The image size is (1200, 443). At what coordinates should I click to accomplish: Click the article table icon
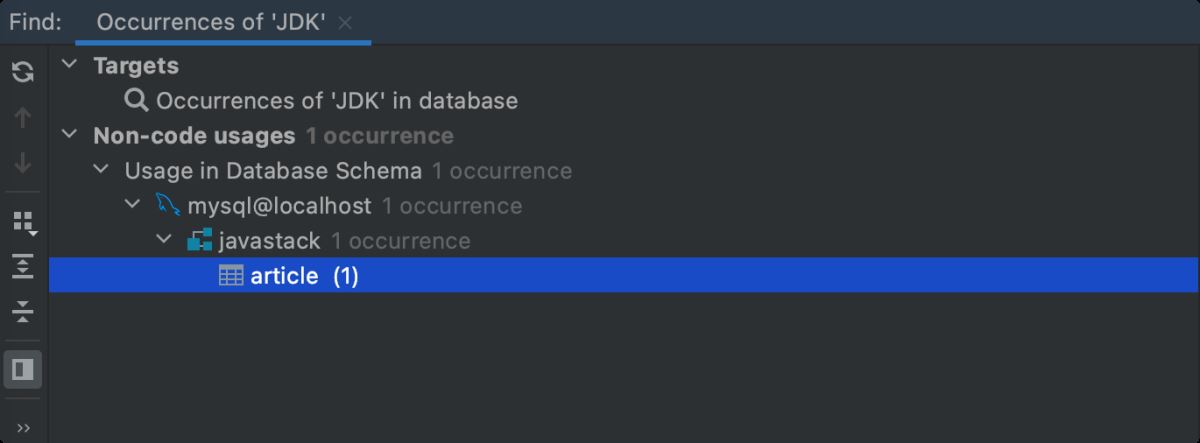(231, 276)
